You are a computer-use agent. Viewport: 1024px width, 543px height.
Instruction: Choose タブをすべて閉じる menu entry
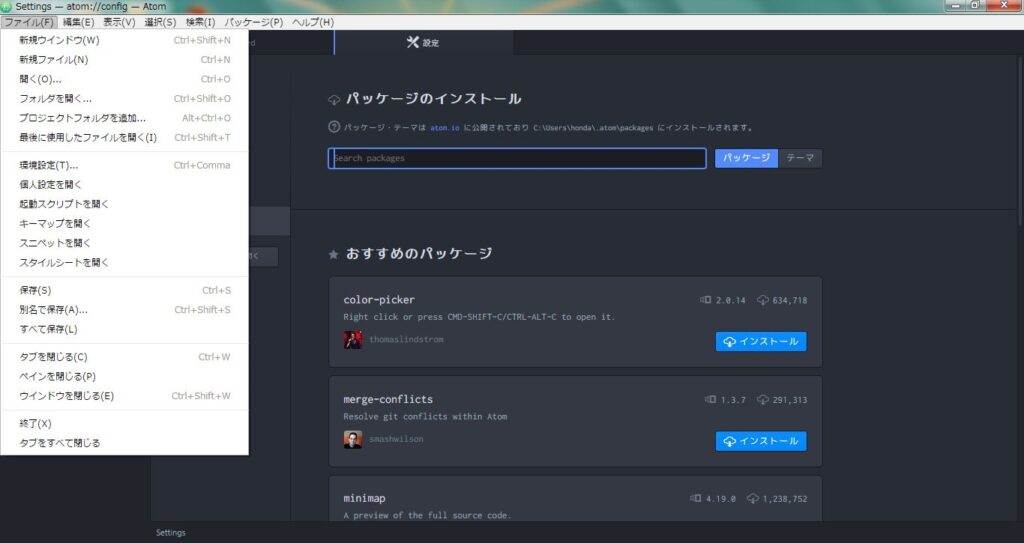click(x=125, y=443)
